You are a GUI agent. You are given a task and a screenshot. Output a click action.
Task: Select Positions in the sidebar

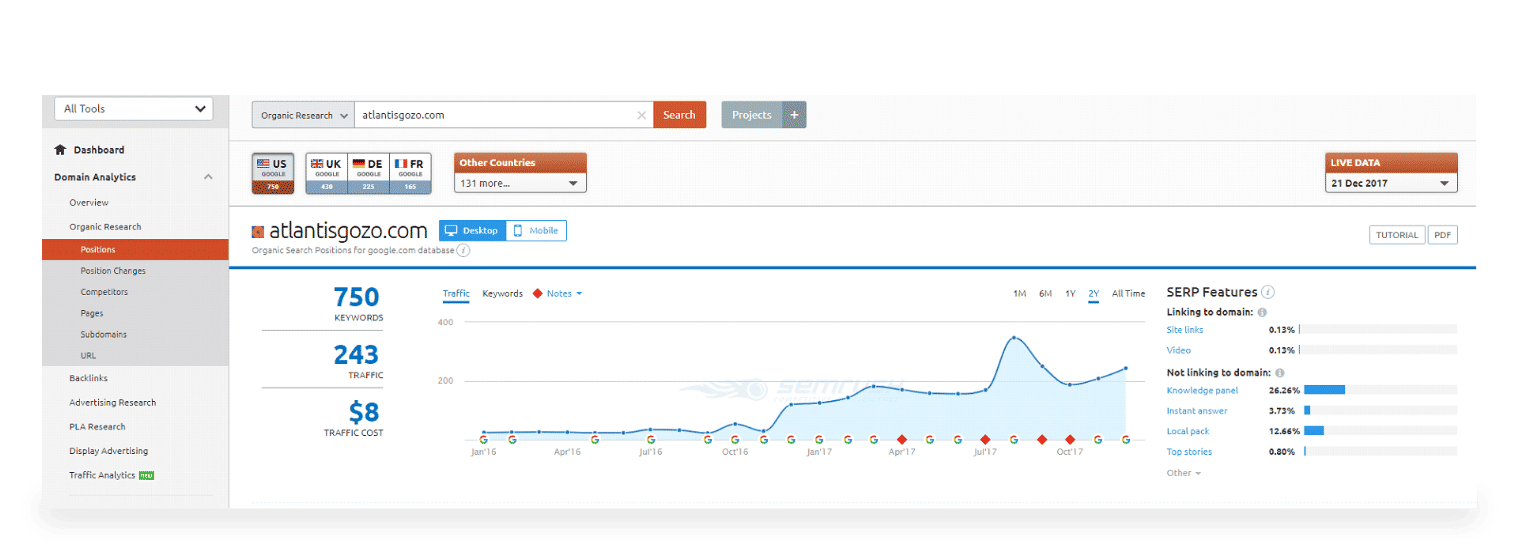point(135,250)
